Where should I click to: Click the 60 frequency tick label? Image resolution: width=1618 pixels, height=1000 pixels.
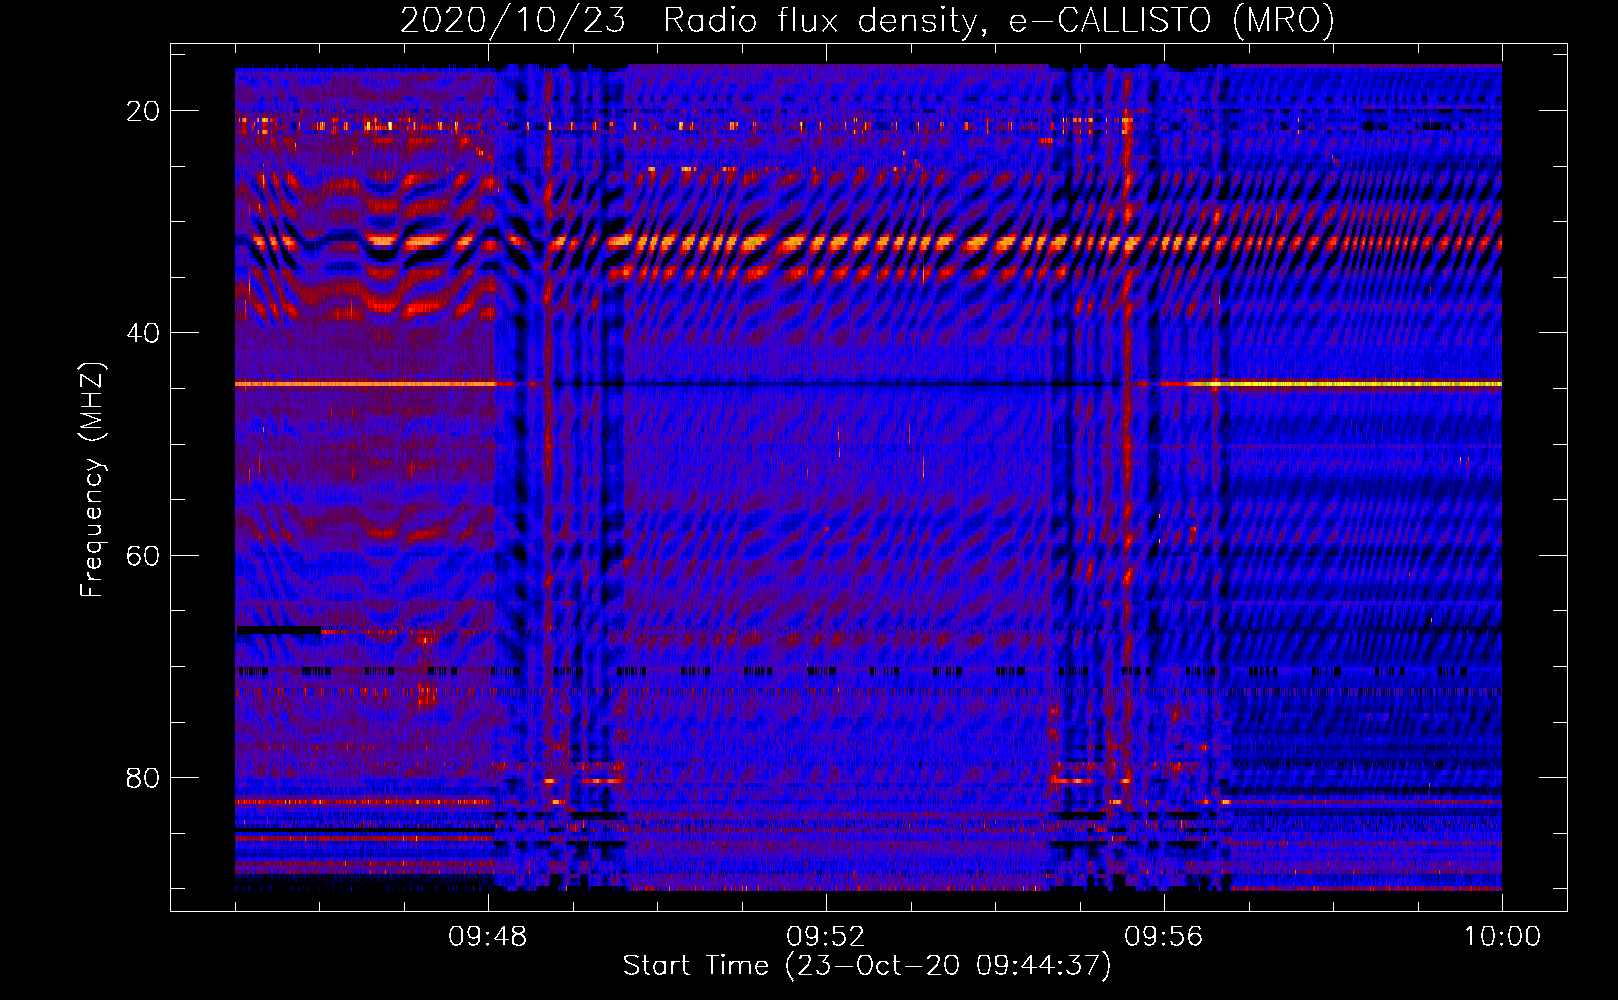[143, 556]
